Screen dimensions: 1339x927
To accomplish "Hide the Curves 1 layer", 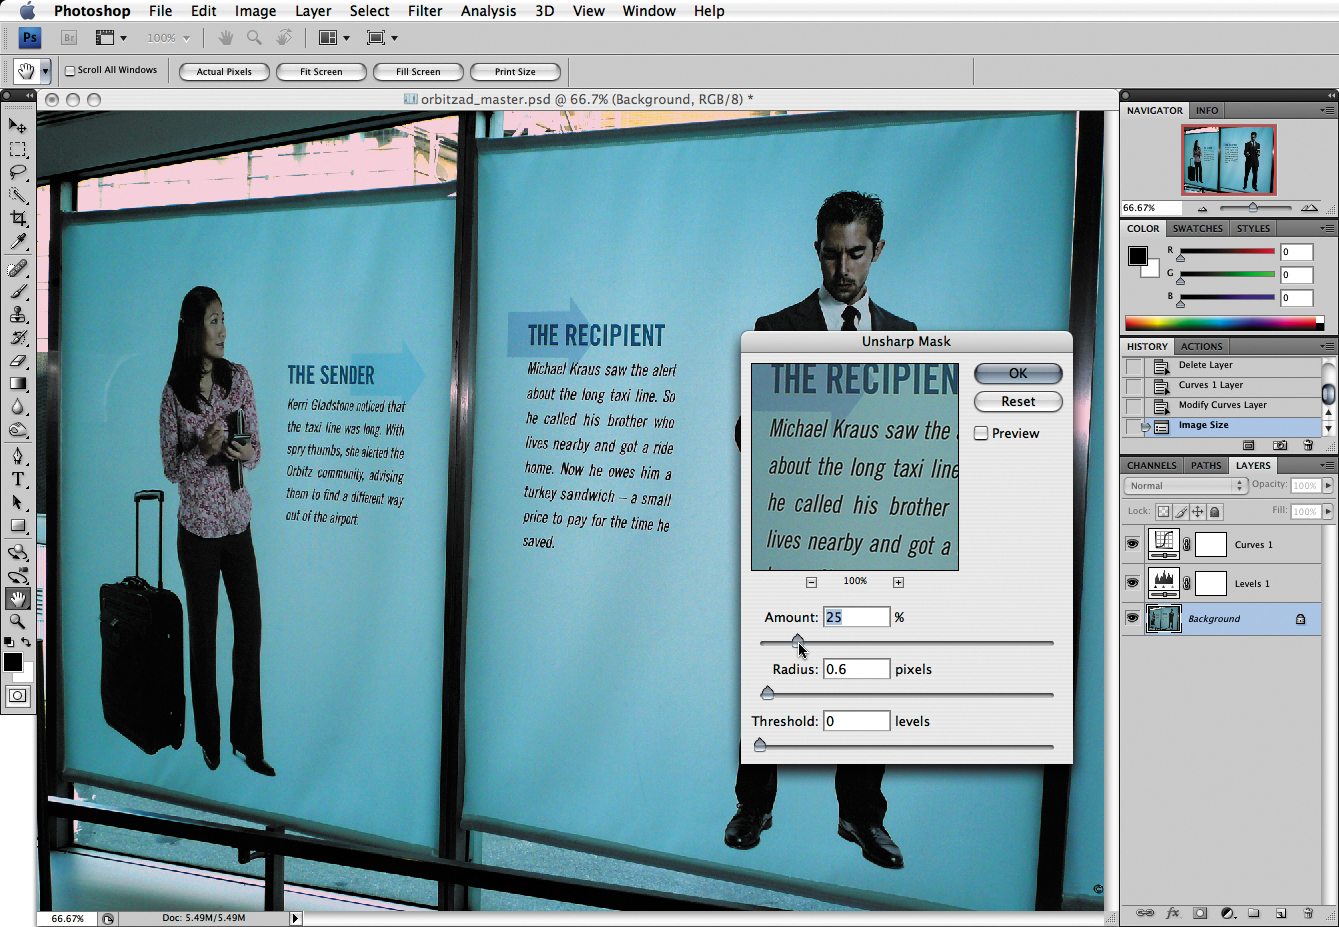I will pos(1132,544).
